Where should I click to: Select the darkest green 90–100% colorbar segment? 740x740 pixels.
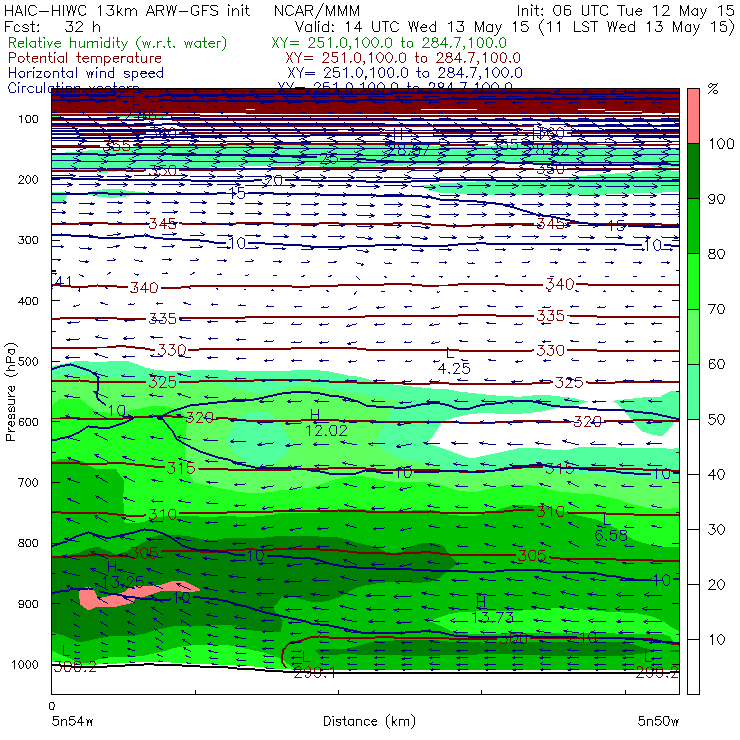coord(693,171)
